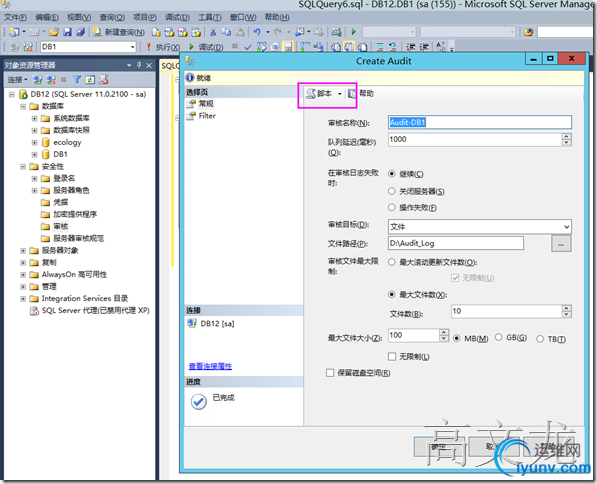The image size is (597, 484).
Task: Collapse the 安全性 folder node
Action: (x=23, y=166)
